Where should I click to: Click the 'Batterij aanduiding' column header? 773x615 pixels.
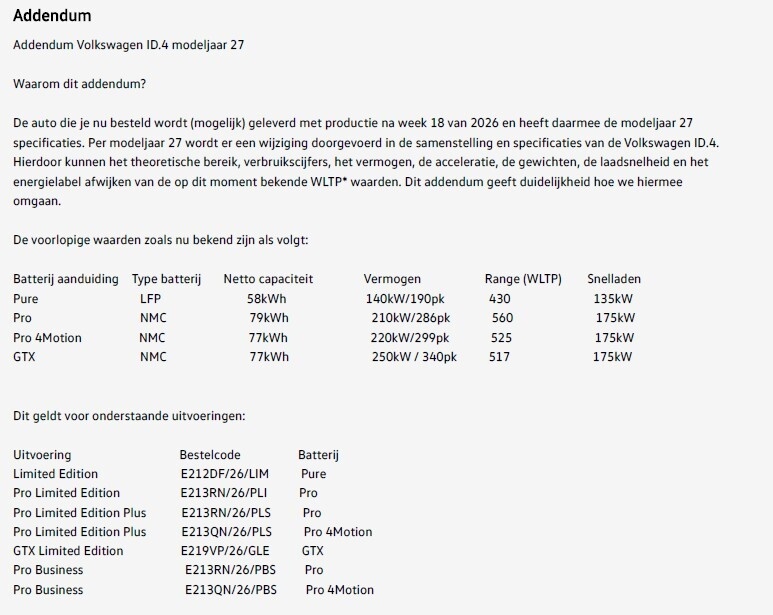point(65,279)
